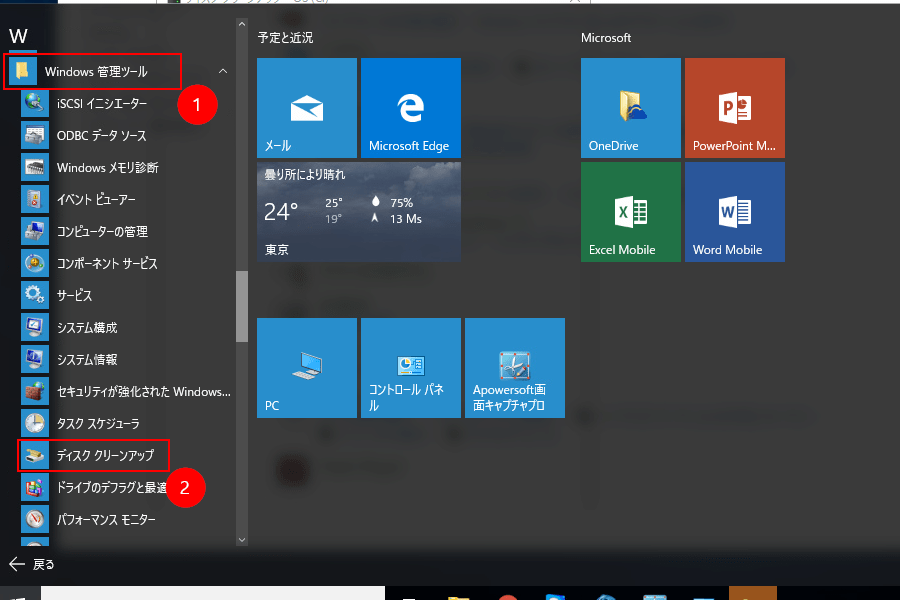The image size is (900, 600).
Task: Launch the Apowersoft screen capture tile
Action: point(514,367)
